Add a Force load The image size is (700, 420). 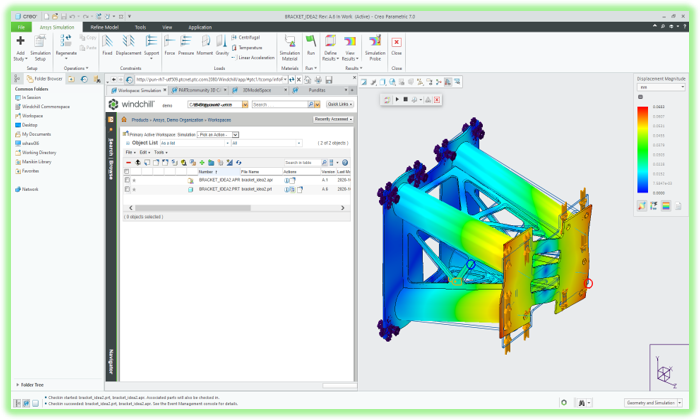click(x=170, y=45)
